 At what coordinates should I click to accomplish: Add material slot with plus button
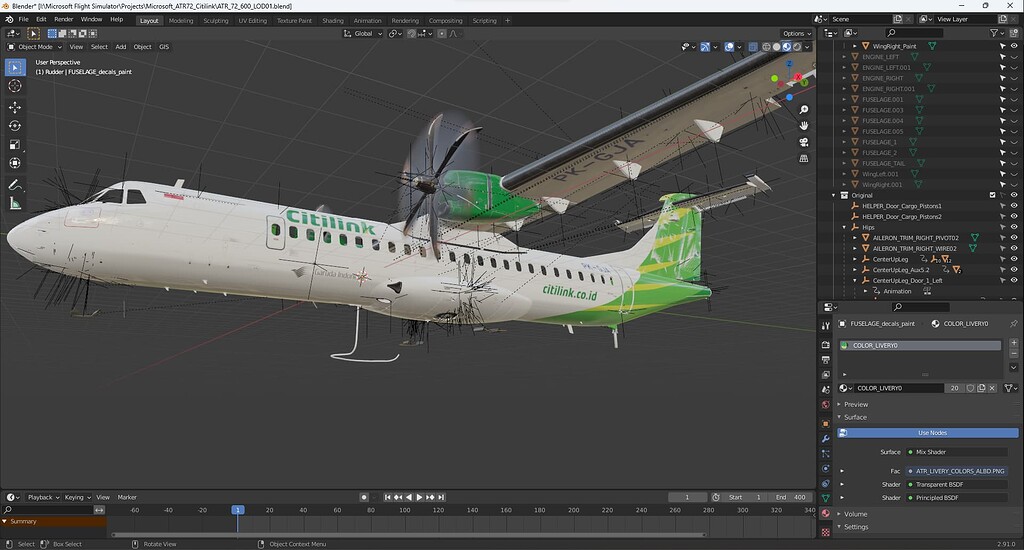pyautogui.click(x=1014, y=343)
